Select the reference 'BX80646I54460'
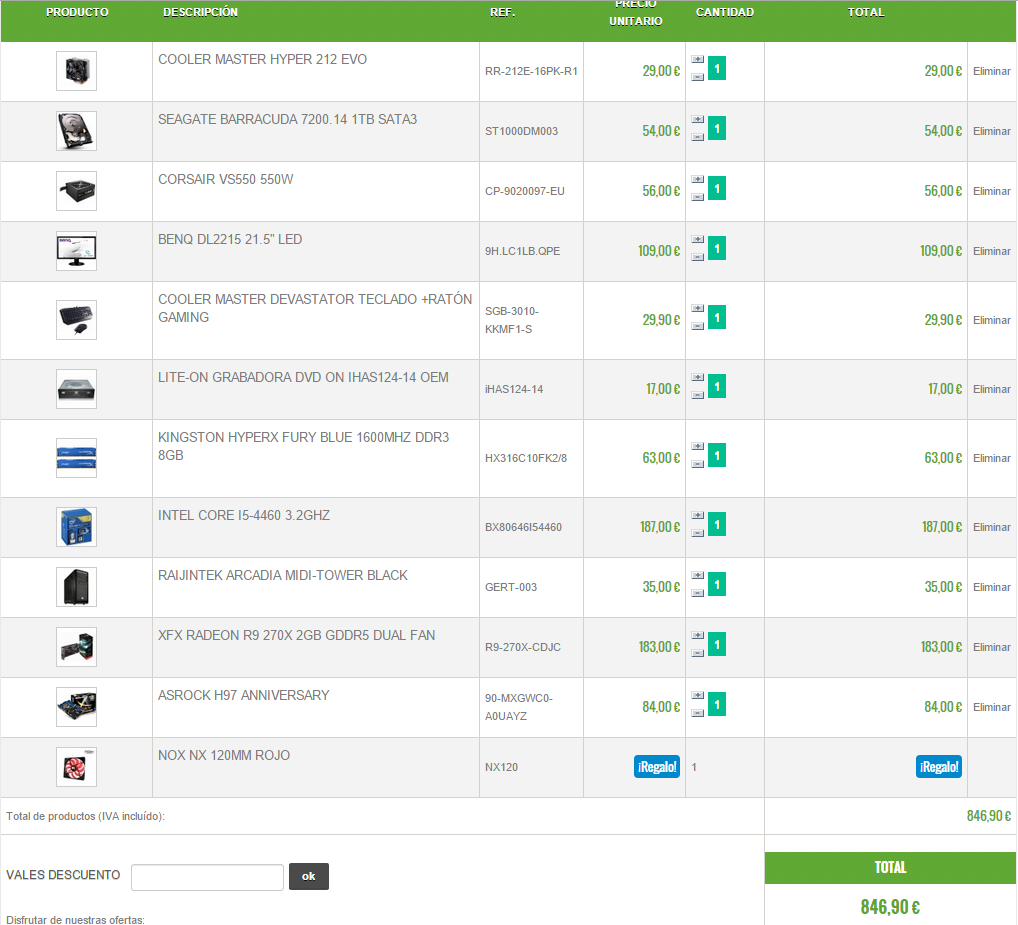The image size is (1018, 925). (x=523, y=527)
